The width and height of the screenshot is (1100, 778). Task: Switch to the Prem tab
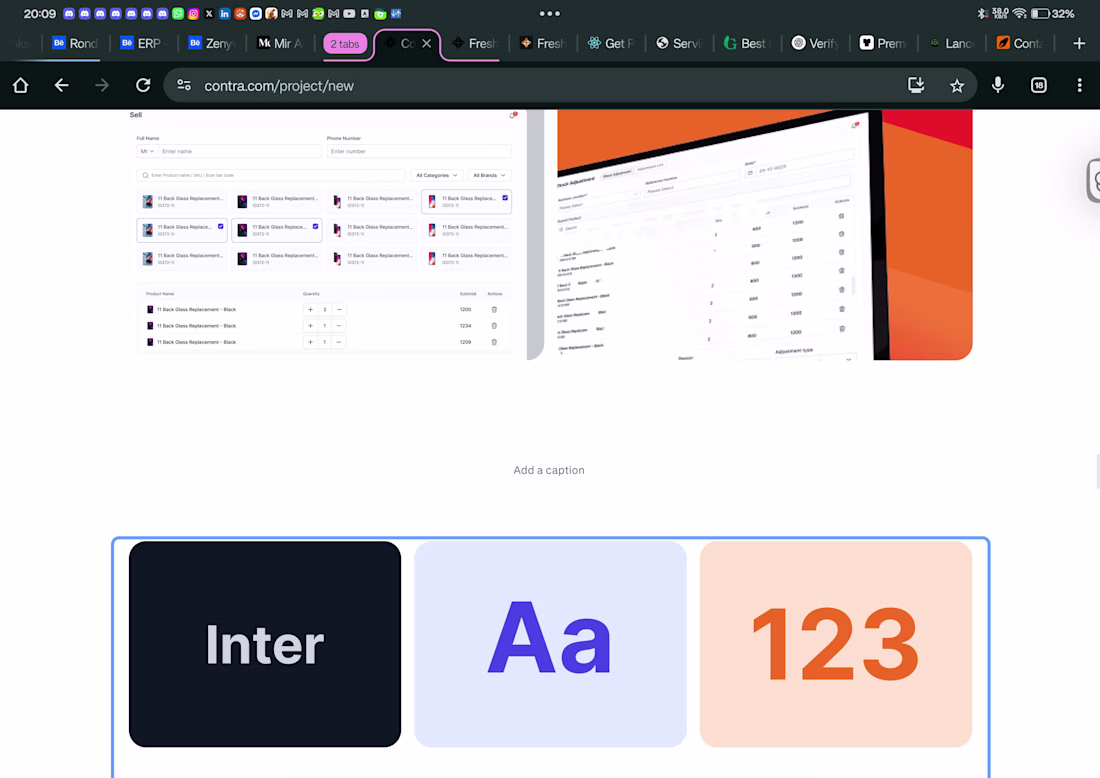(883, 43)
